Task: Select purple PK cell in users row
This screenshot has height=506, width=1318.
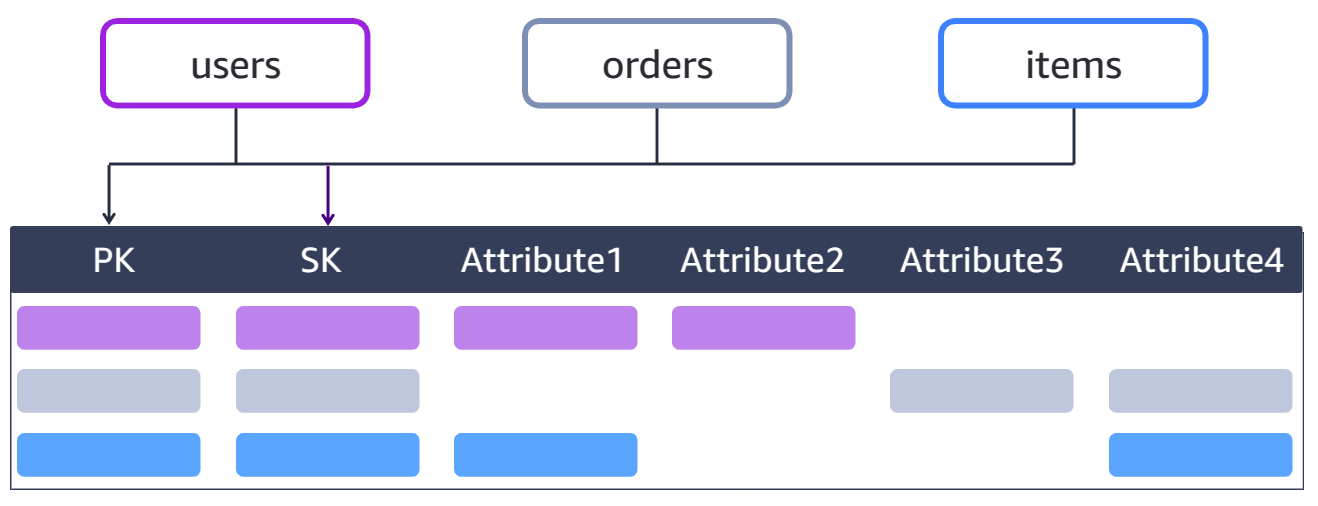Action: pos(109,328)
